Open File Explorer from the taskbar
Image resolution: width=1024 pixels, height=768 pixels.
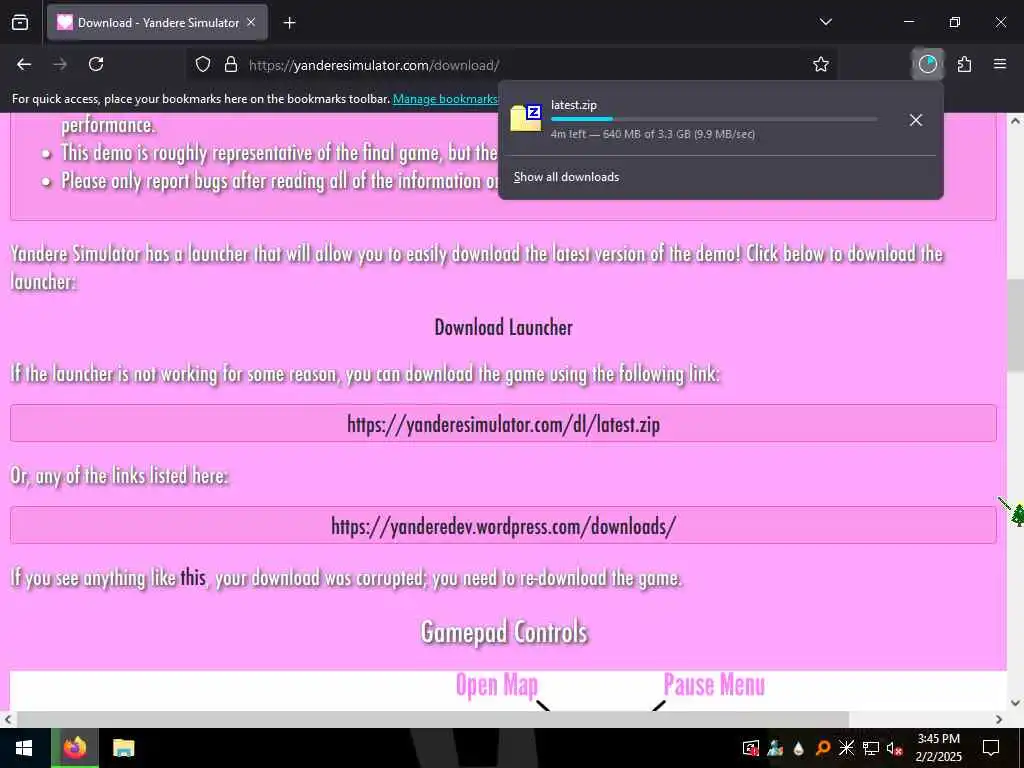[x=123, y=748]
